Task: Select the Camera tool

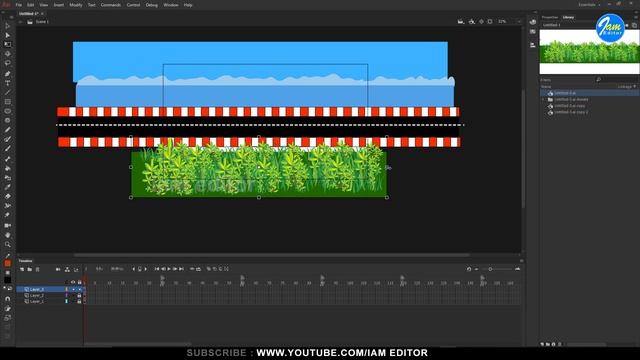Action: (x=8, y=225)
